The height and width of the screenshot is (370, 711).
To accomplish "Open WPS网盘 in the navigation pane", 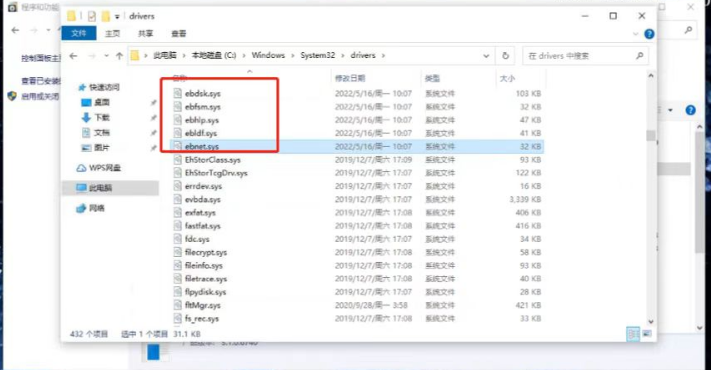I will [x=105, y=168].
